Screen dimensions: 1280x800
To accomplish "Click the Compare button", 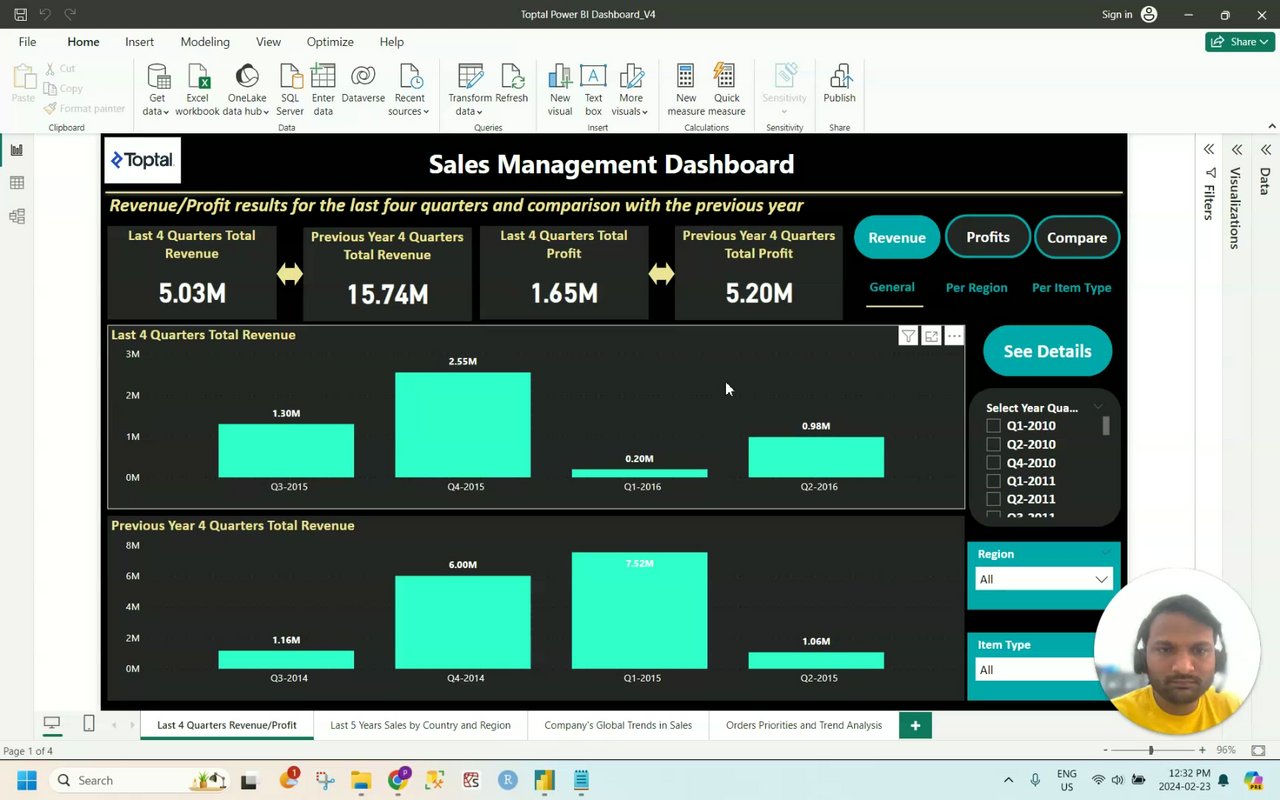I will pos(1077,238).
